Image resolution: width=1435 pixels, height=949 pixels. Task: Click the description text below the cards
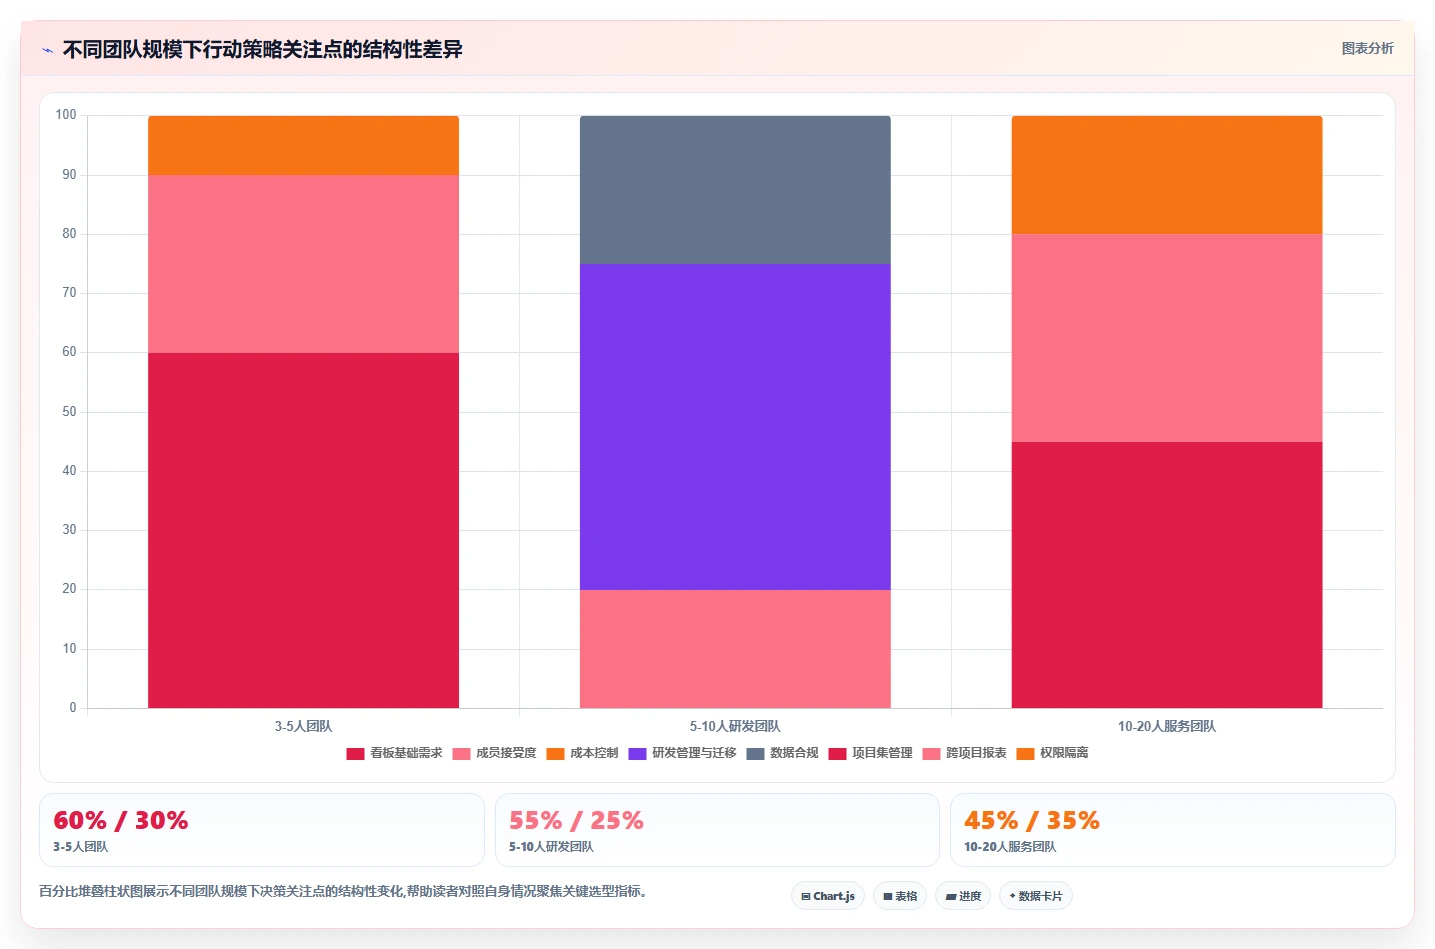346,891
